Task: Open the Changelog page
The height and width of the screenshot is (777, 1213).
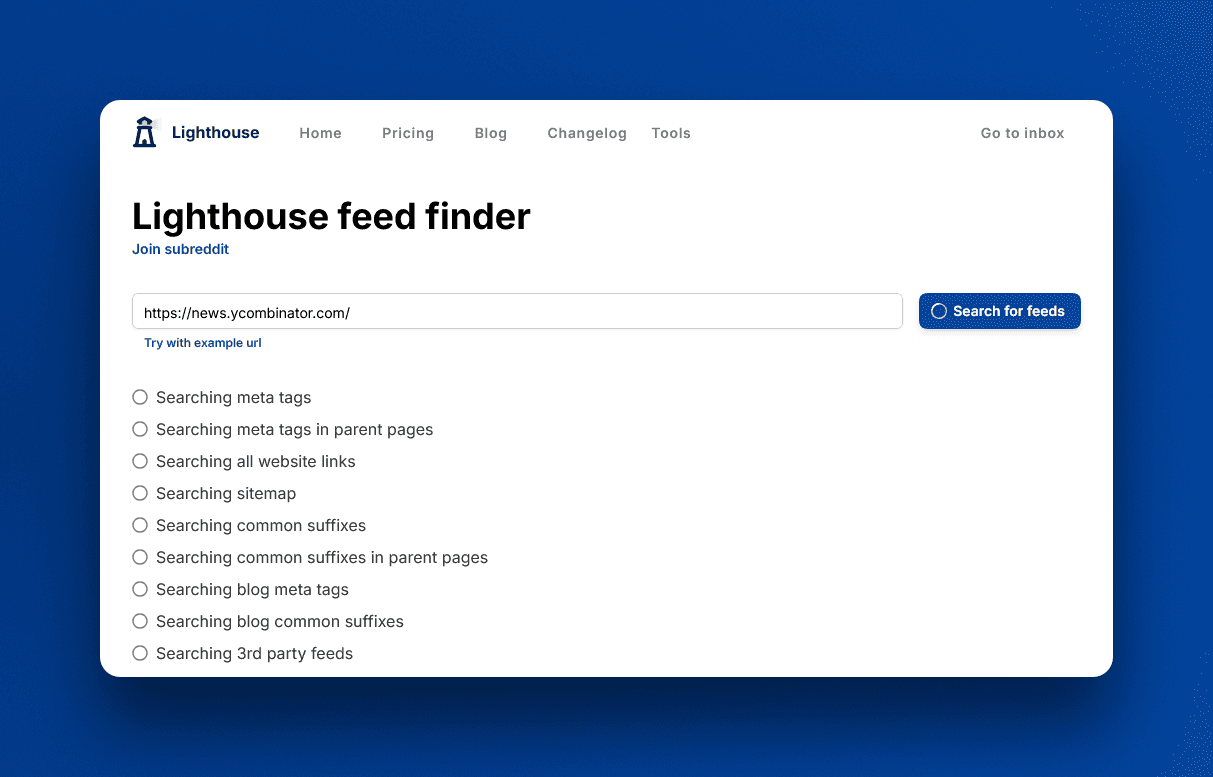Action: pos(587,133)
